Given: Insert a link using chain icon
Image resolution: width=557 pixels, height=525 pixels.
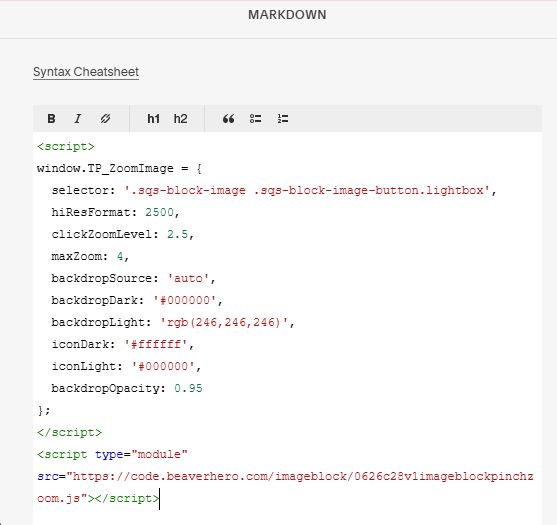Looking at the screenshot, I should click(x=105, y=119).
